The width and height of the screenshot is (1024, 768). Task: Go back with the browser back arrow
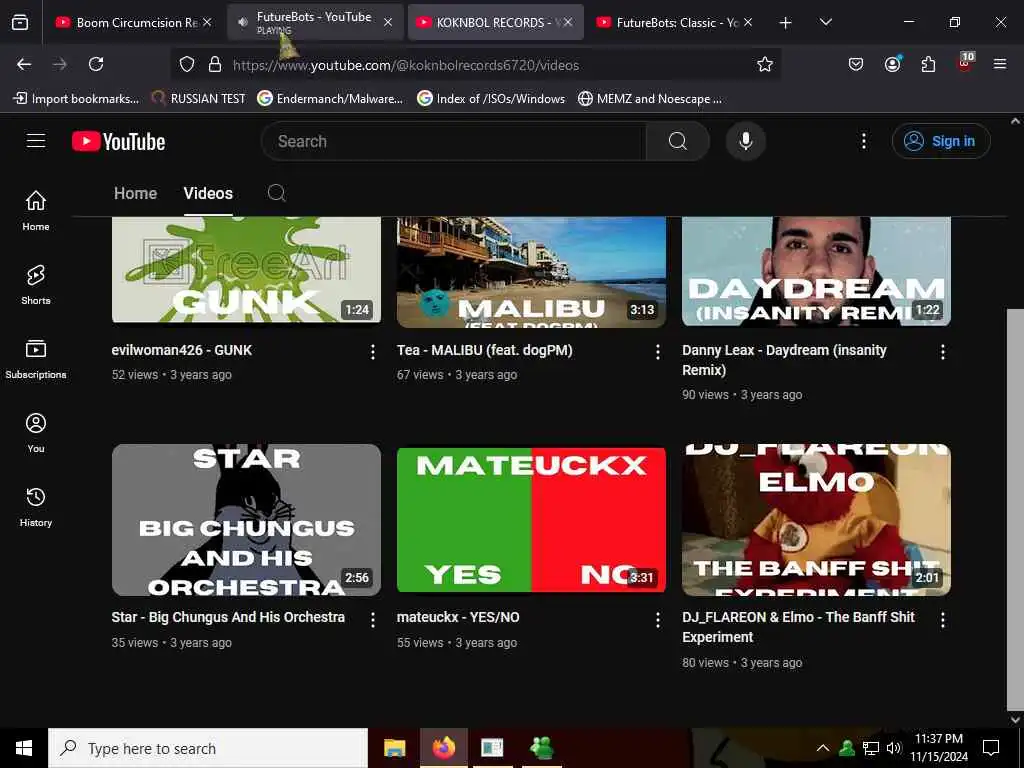(x=24, y=64)
